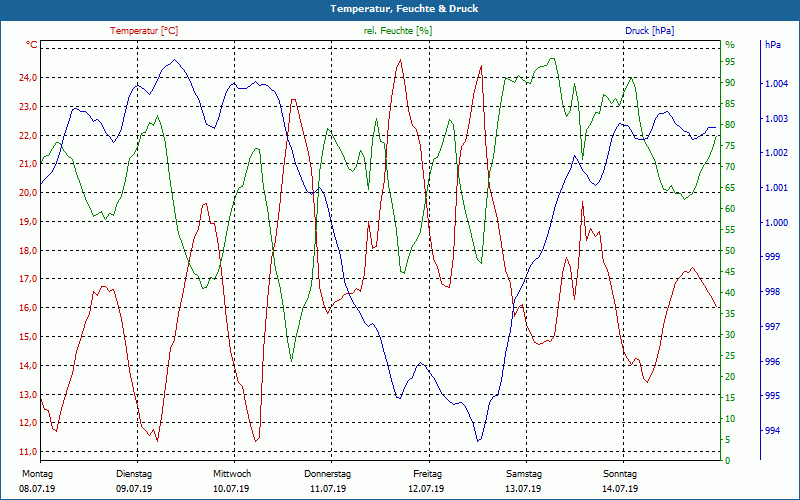Click the '995' pressure axis value

tap(773, 396)
